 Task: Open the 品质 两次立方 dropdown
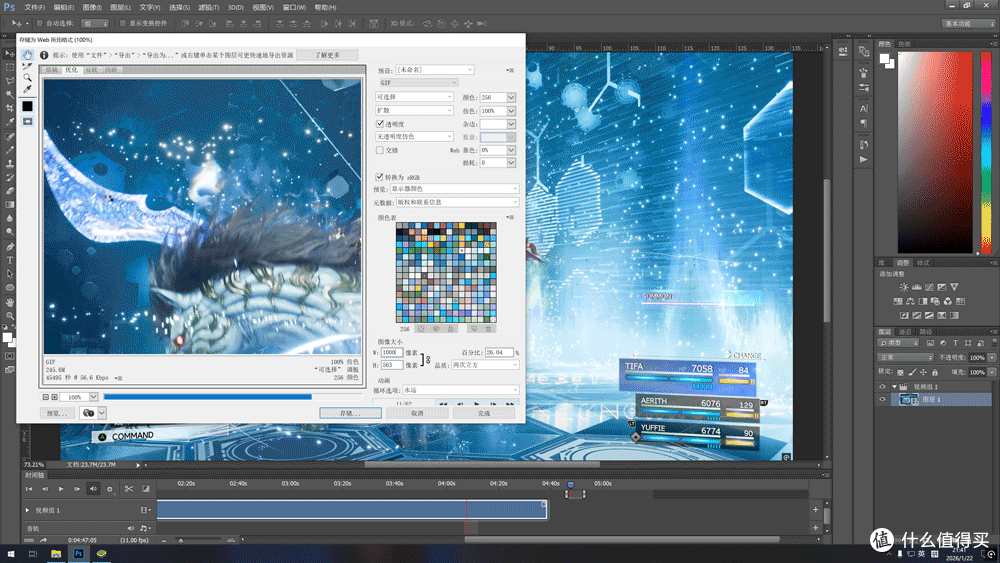[x=485, y=365]
